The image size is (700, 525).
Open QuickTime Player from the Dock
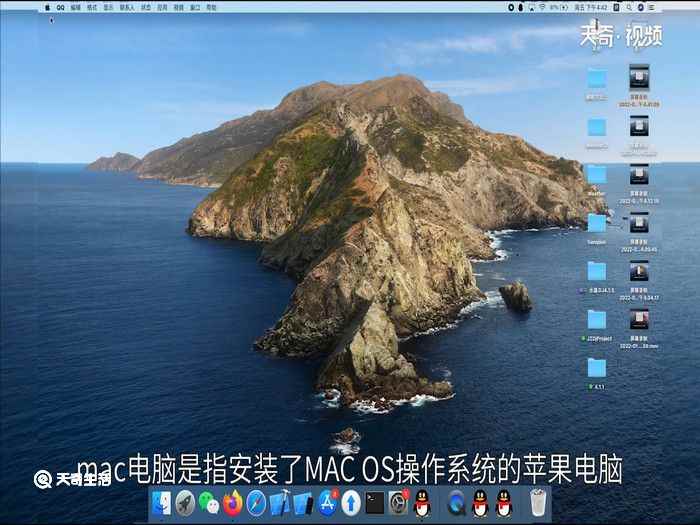coord(457,503)
